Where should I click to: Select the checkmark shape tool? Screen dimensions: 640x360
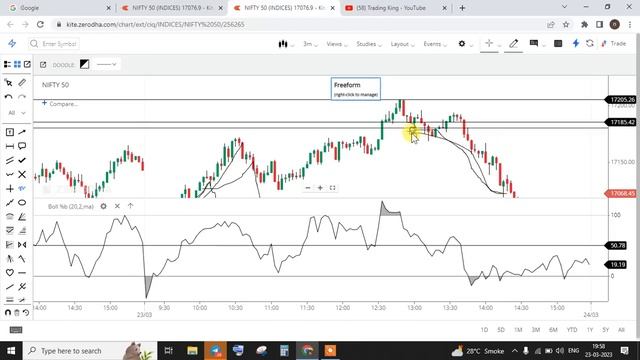[x=22, y=160]
